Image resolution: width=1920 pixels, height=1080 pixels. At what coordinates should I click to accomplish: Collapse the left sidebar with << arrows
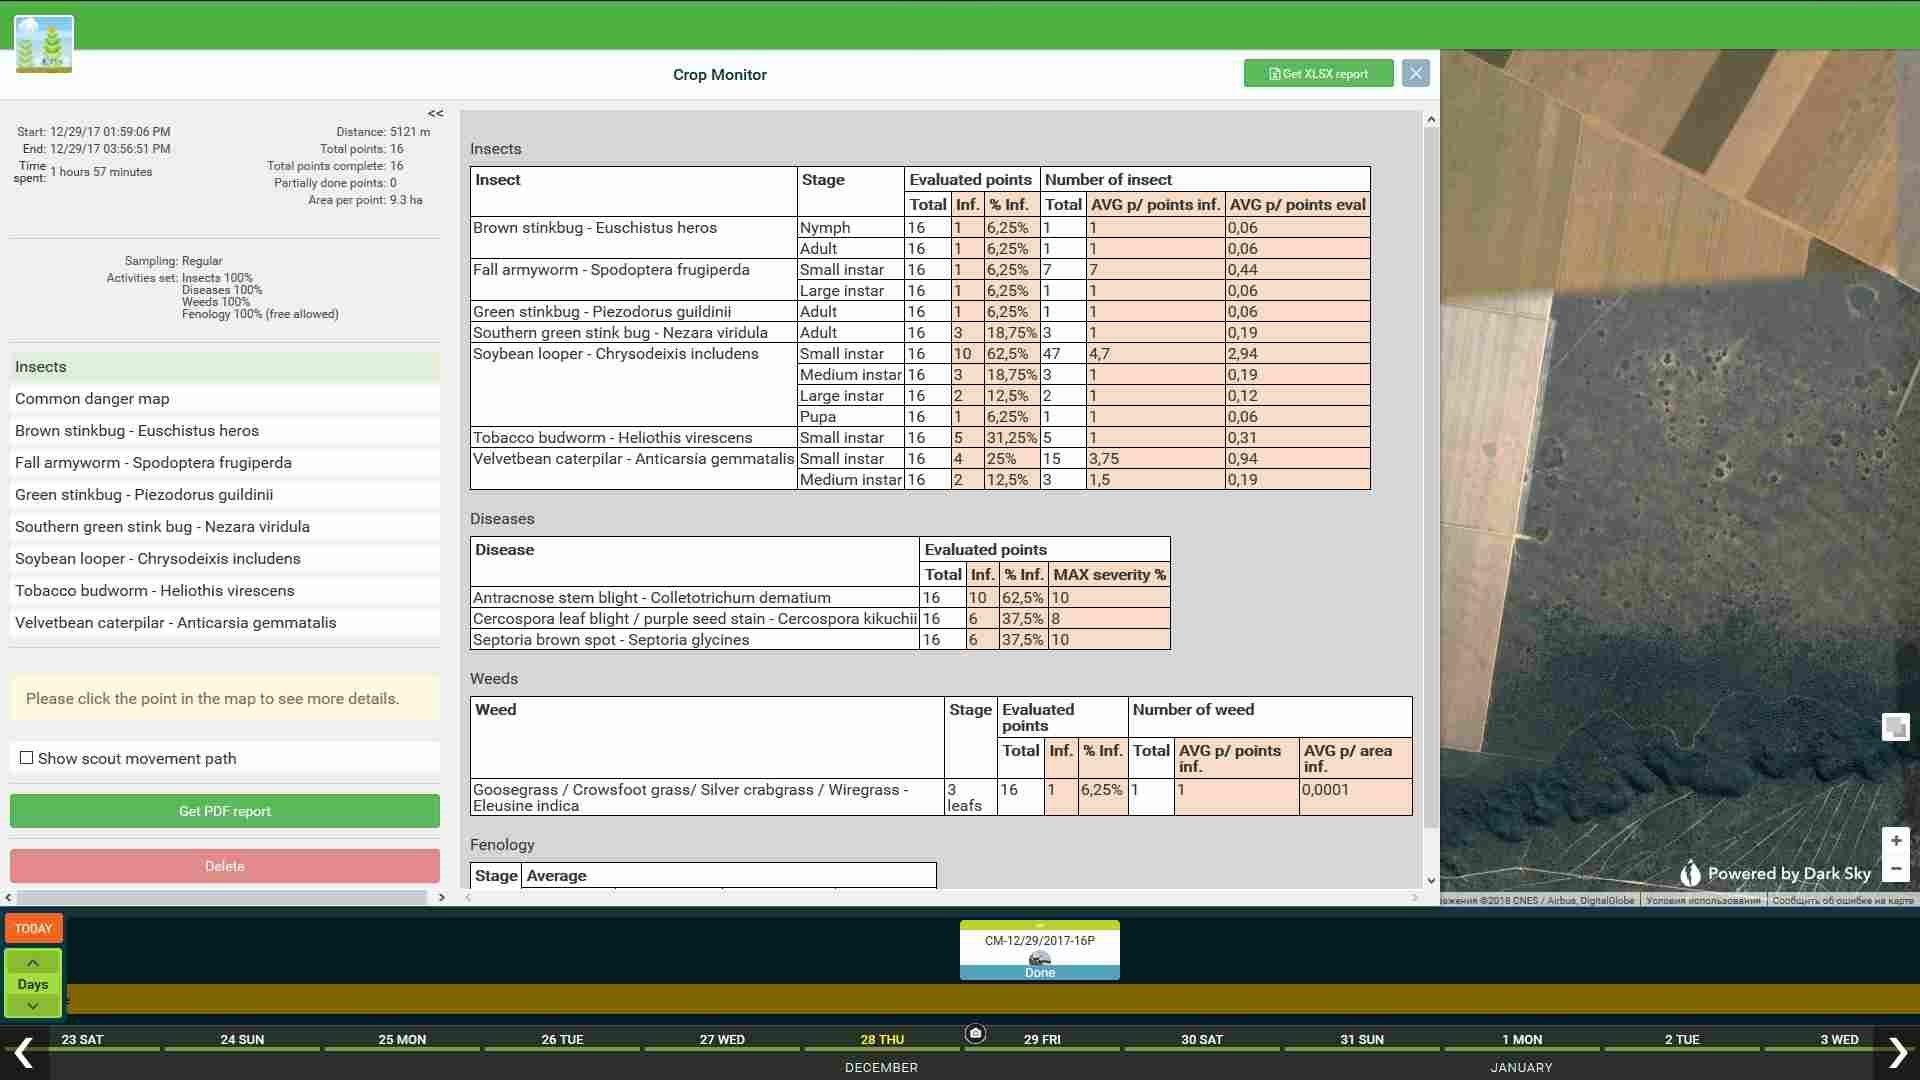(435, 114)
